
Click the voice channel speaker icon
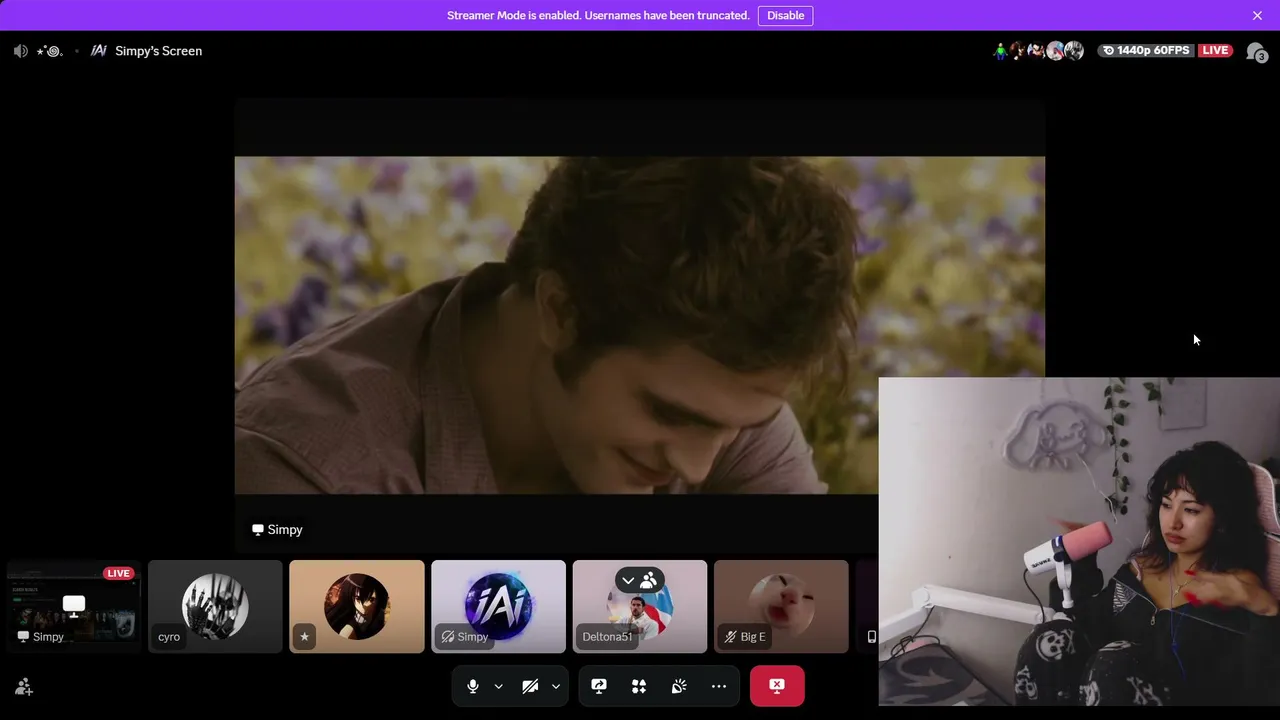coord(21,51)
